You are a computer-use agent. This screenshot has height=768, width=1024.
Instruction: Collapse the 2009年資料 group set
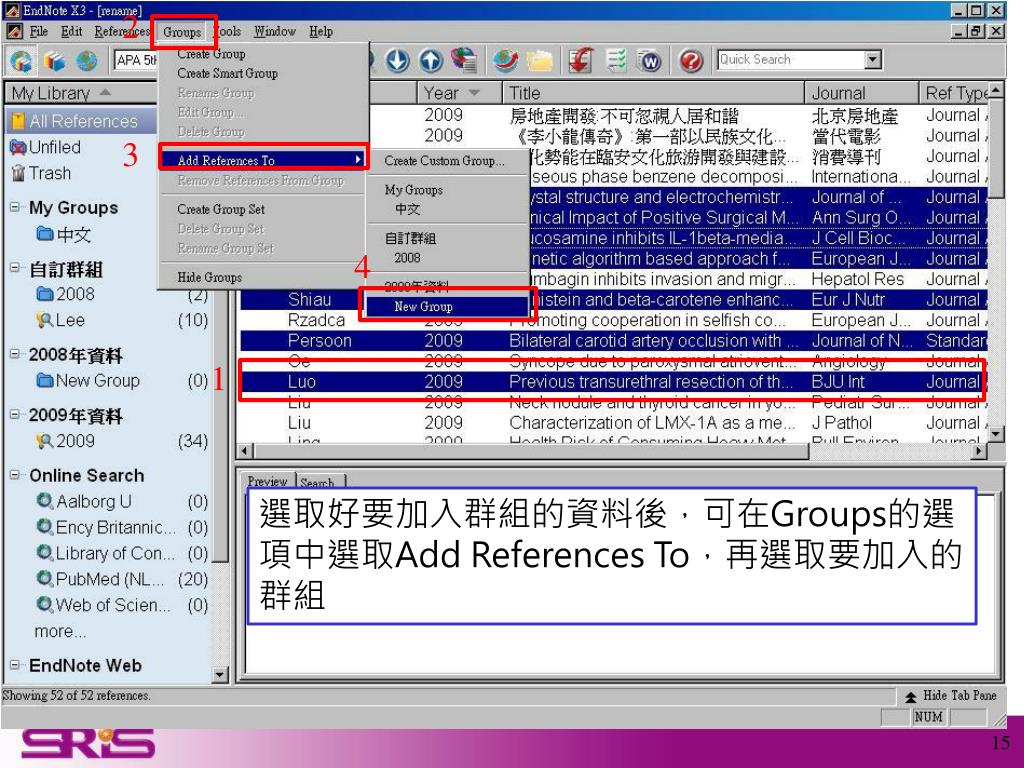tap(15, 414)
